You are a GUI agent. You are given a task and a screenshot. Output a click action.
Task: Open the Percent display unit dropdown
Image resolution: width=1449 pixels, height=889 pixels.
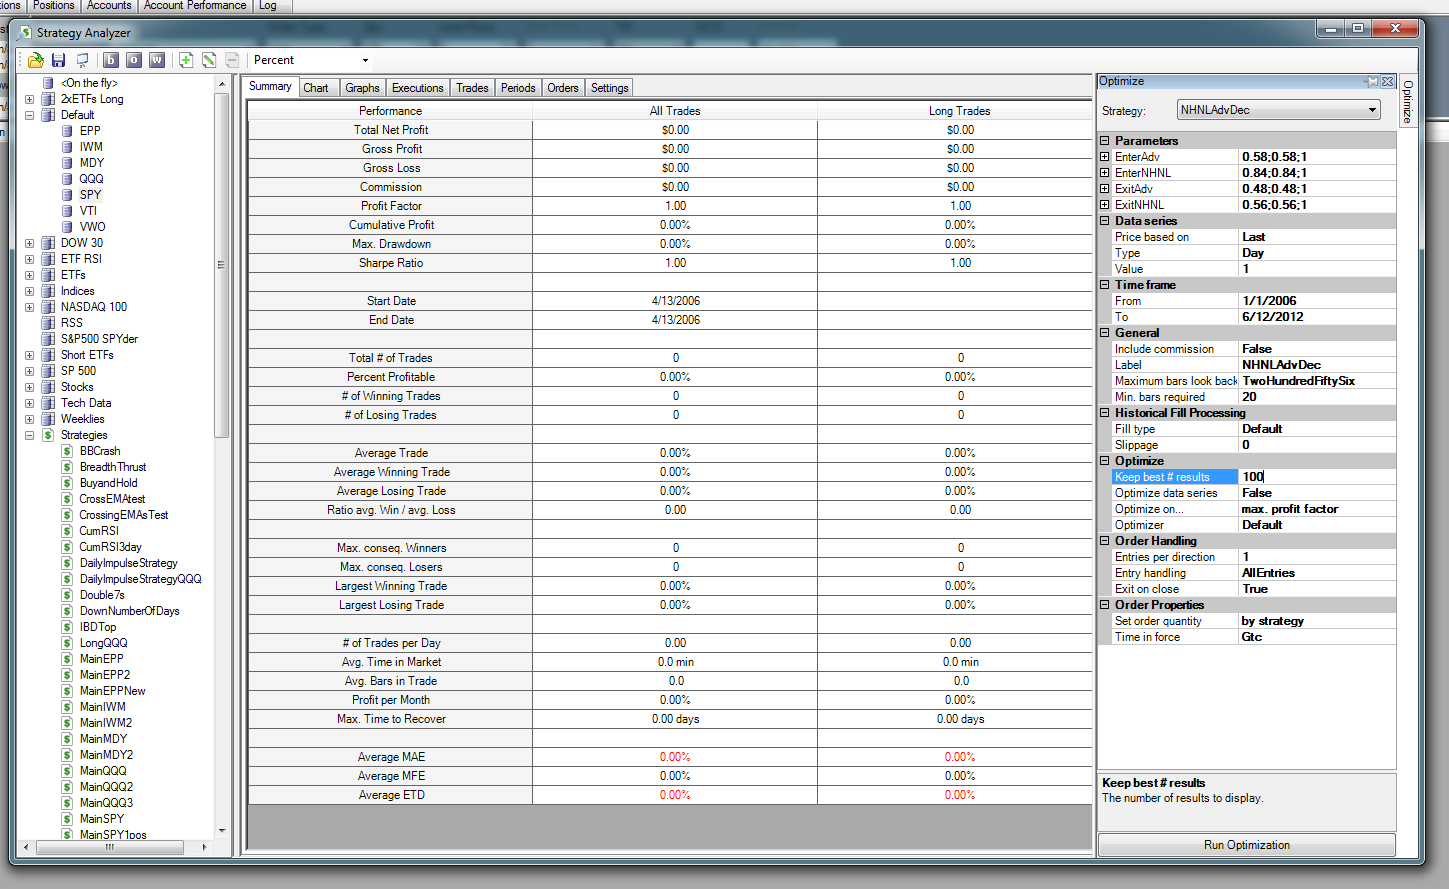[x=365, y=60]
